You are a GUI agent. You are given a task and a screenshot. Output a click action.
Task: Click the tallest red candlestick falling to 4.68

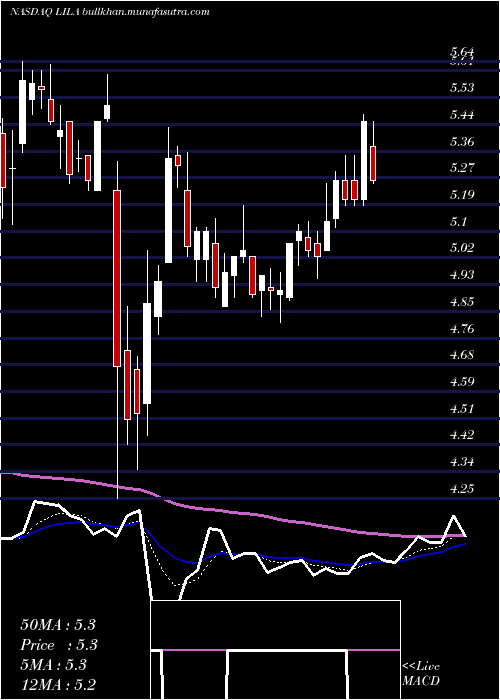point(117,278)
